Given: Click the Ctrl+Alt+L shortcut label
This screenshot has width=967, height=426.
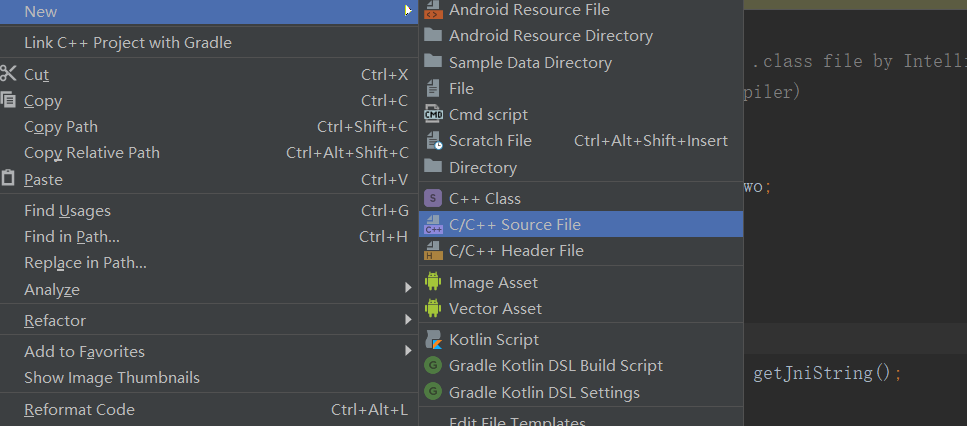Looking at the screenshot, I should pyautogui.click(x=369, y=409).
